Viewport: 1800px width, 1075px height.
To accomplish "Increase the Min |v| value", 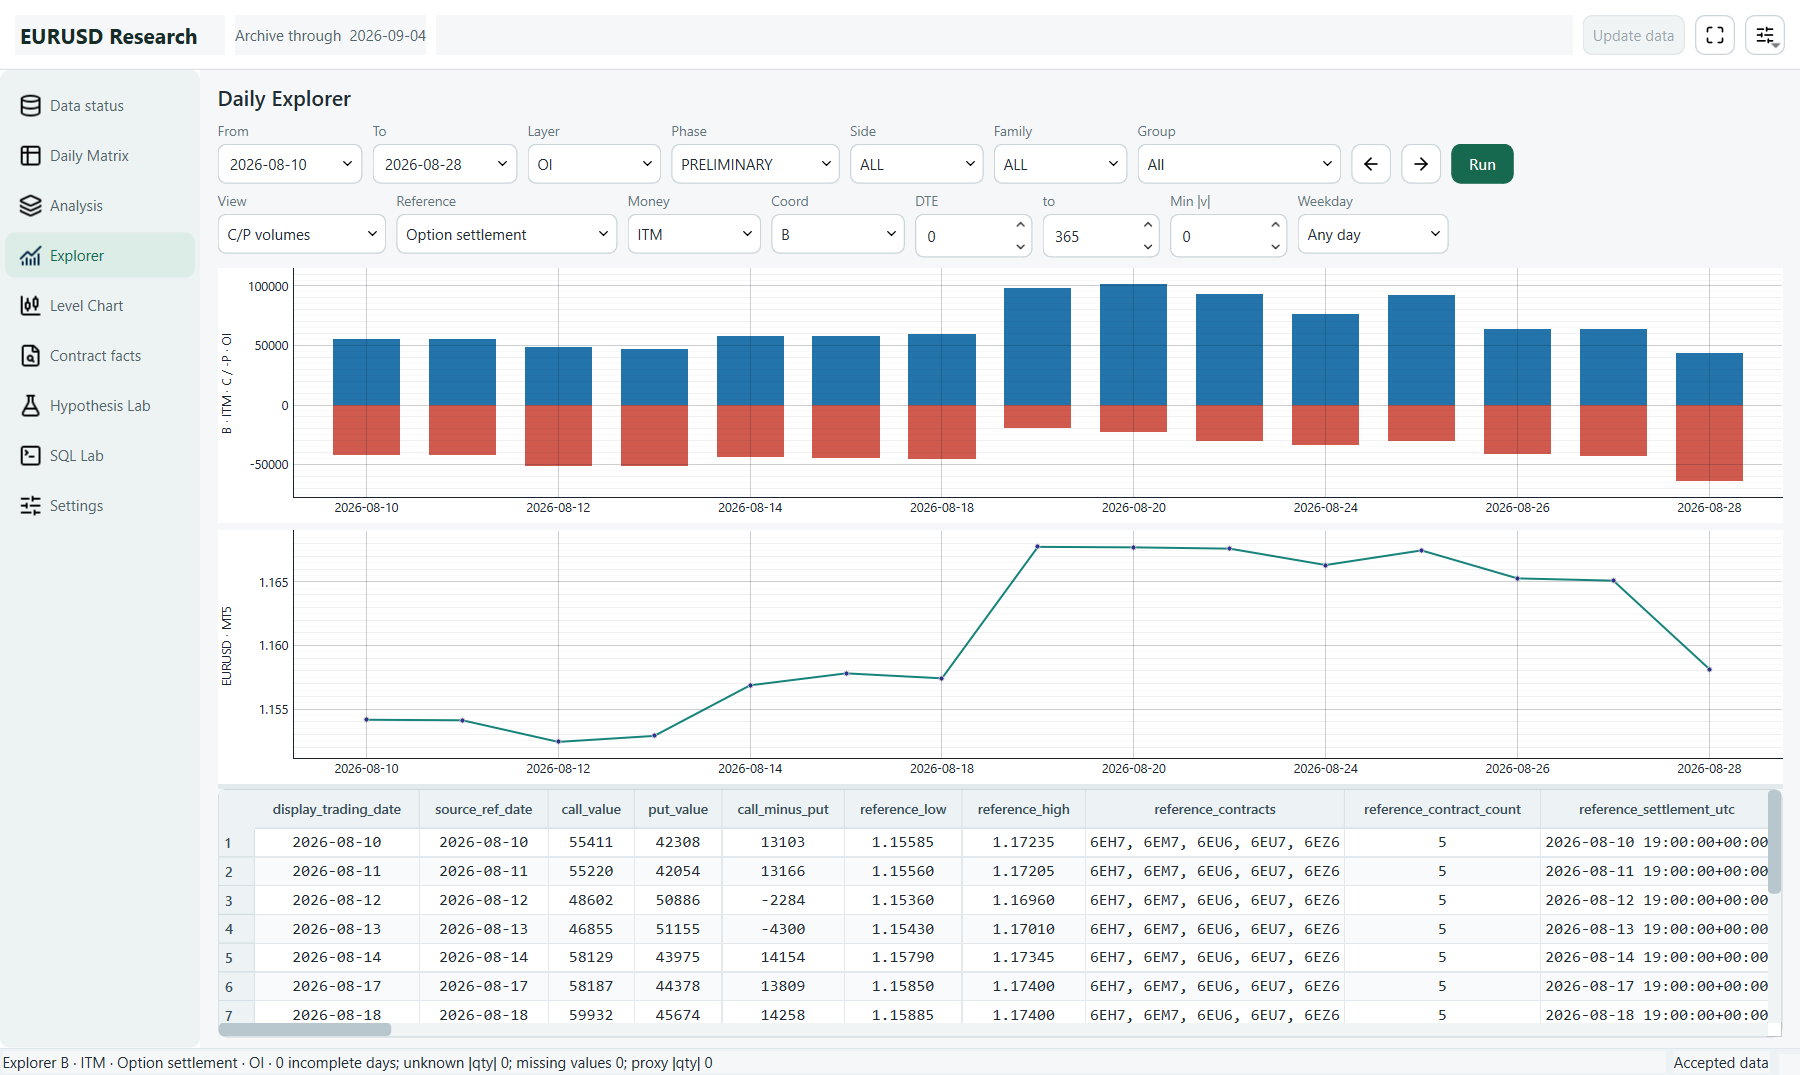I will coord(1275,226).
